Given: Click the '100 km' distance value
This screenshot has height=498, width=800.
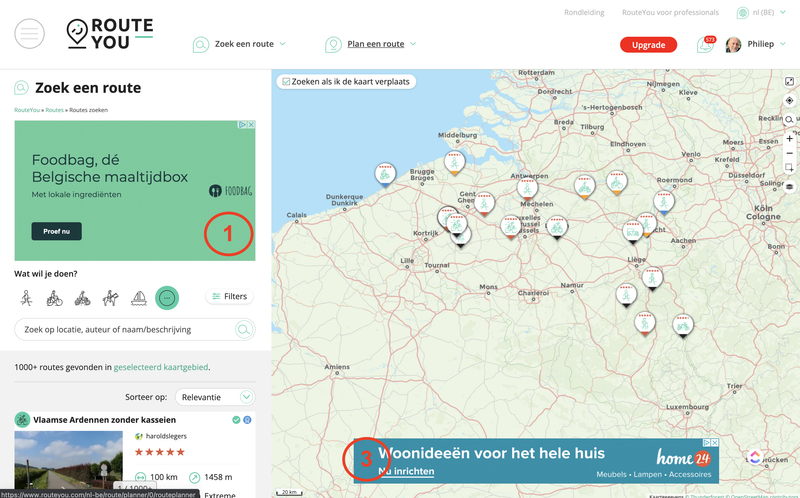Looking at the screenshot, I should 164,477.
